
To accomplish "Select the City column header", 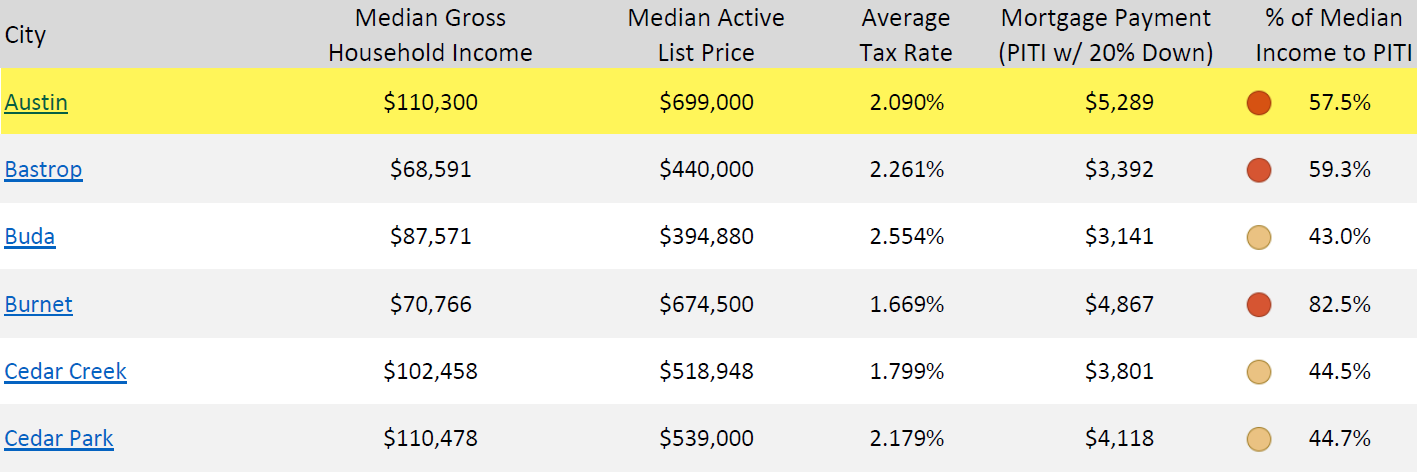I will pos(25,35).
